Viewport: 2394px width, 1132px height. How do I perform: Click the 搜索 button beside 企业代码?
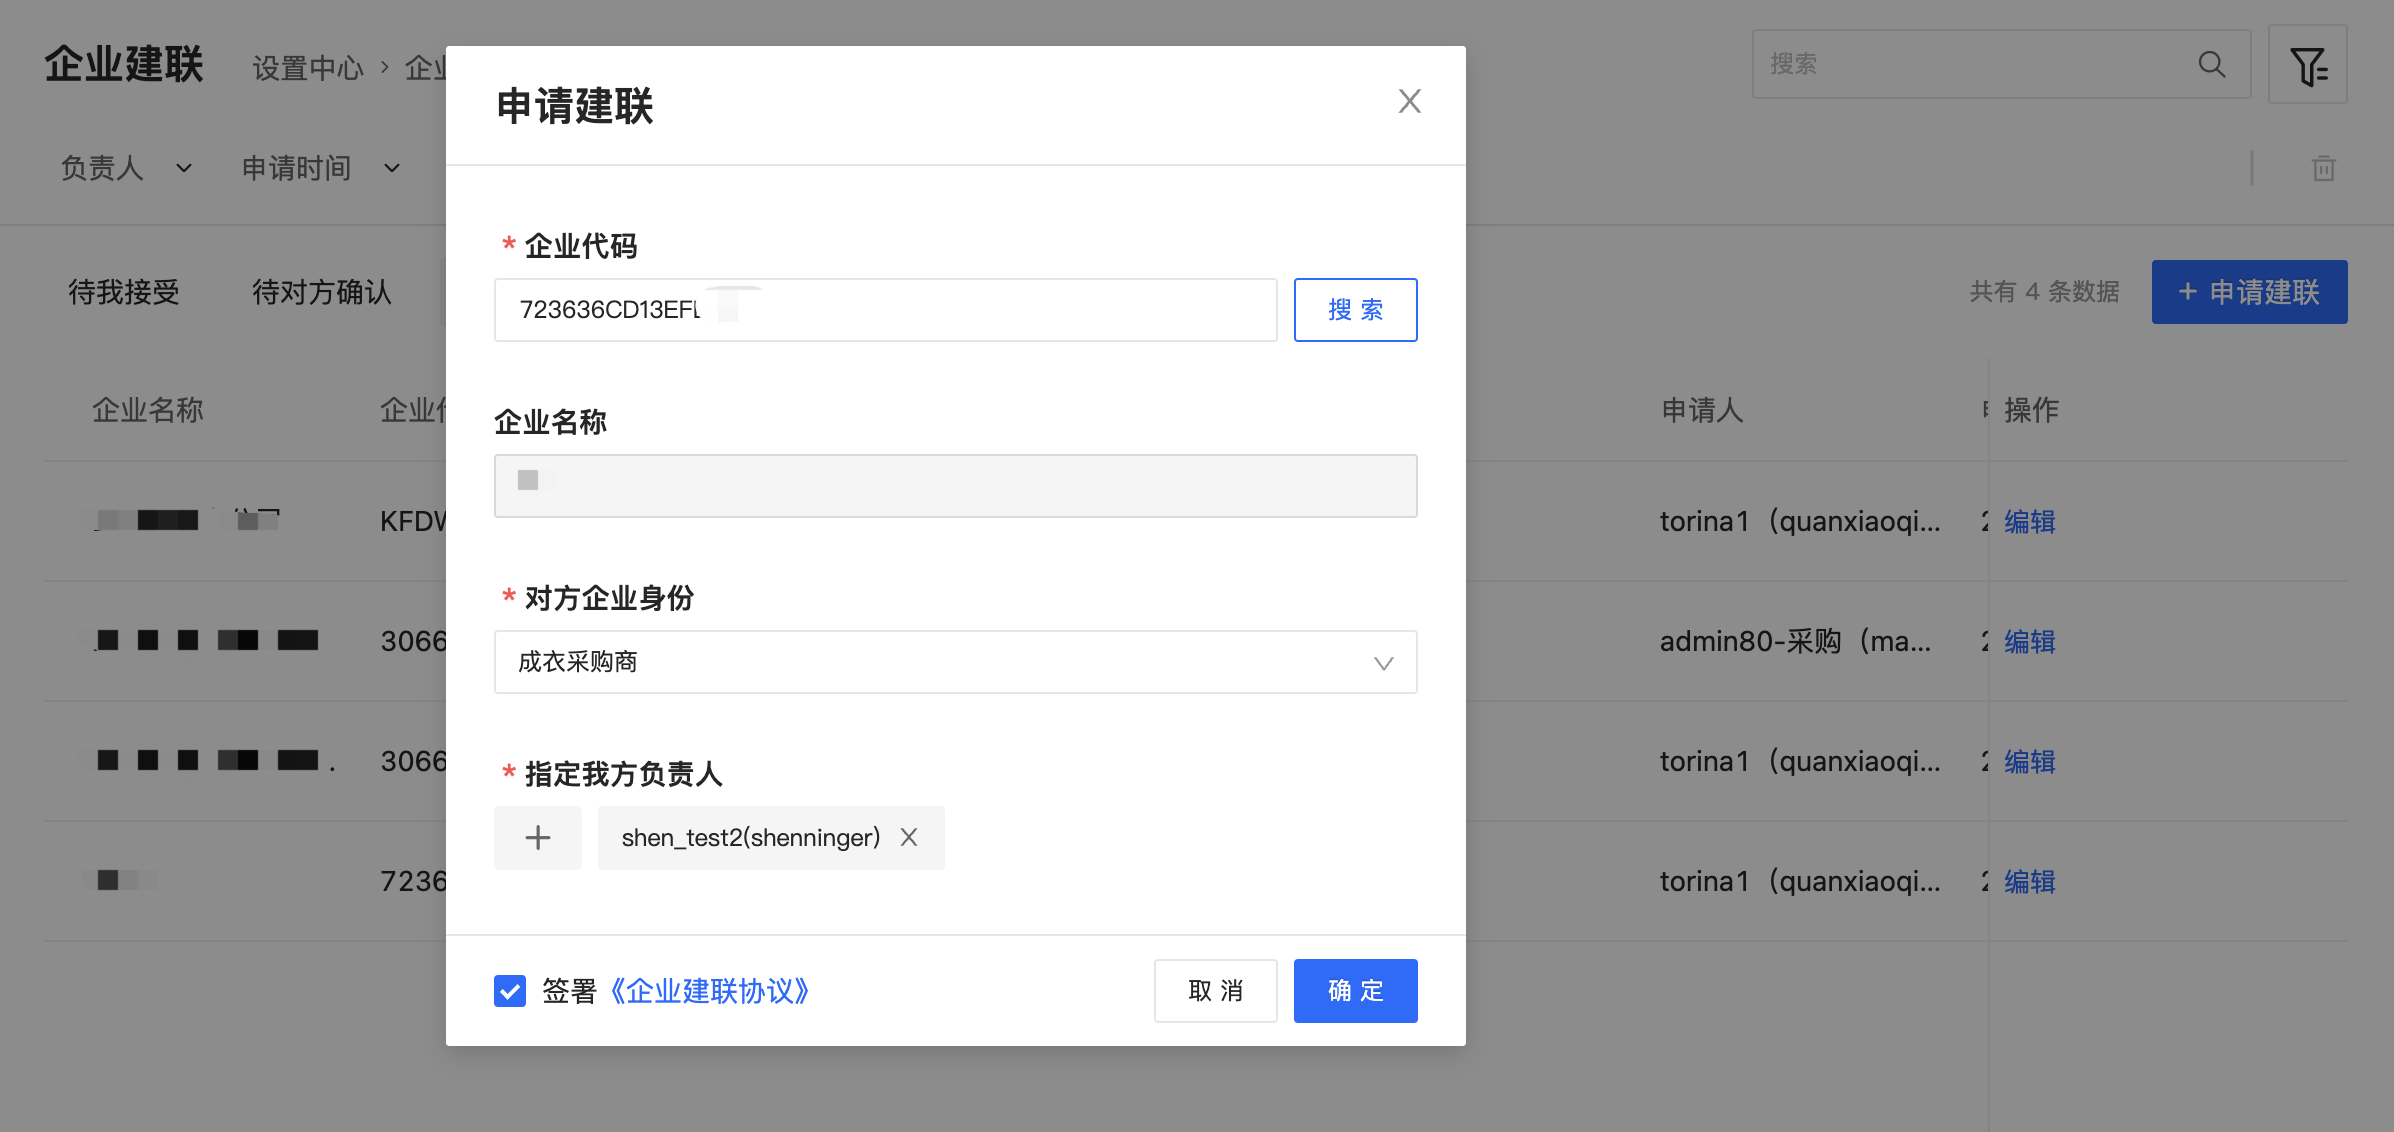(x=1355, y=310)
